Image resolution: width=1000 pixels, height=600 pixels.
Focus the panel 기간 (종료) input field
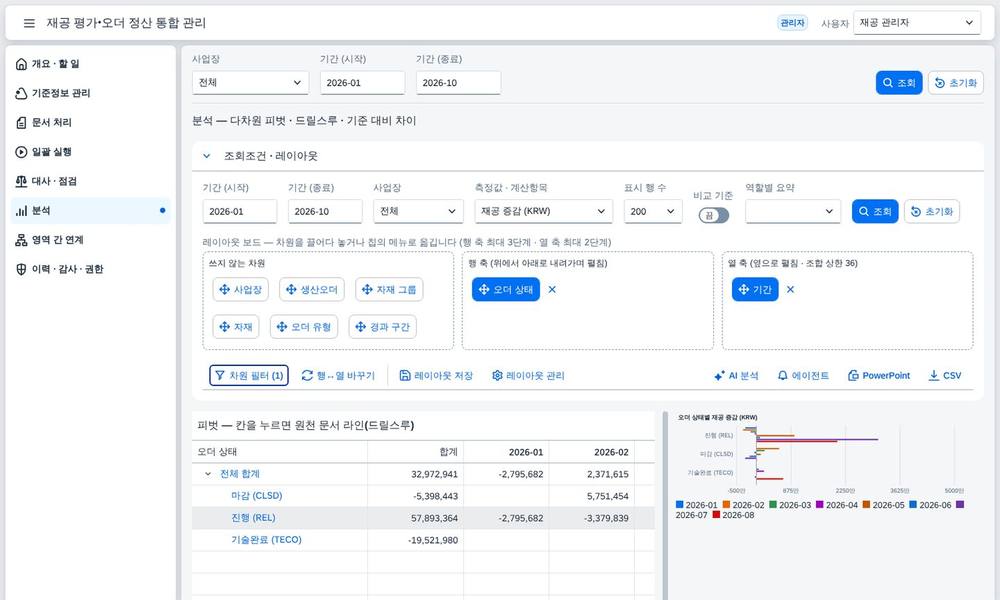[x=325, y=212]
